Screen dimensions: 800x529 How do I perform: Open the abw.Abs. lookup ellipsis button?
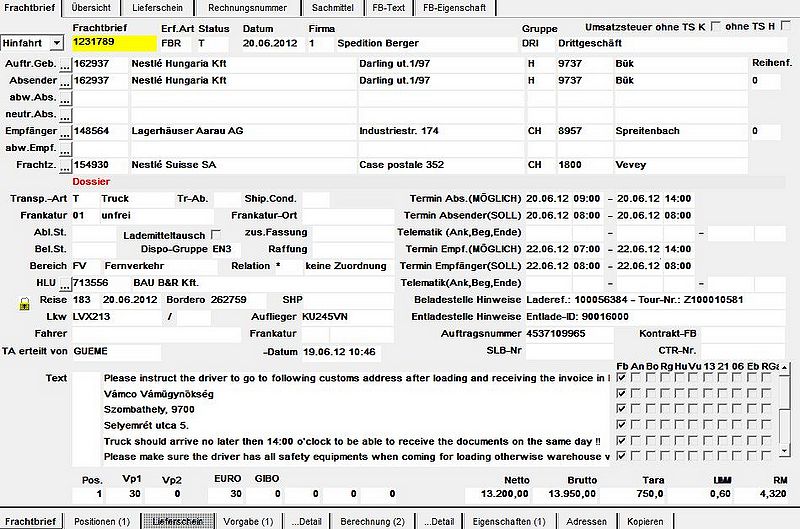tap(65, 98)
